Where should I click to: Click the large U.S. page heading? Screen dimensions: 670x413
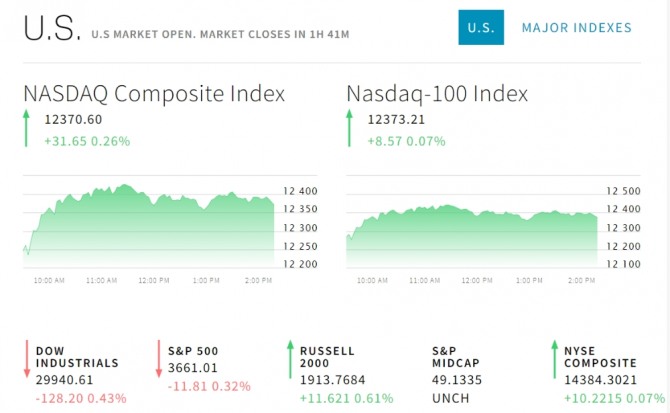tap(51, 29)
